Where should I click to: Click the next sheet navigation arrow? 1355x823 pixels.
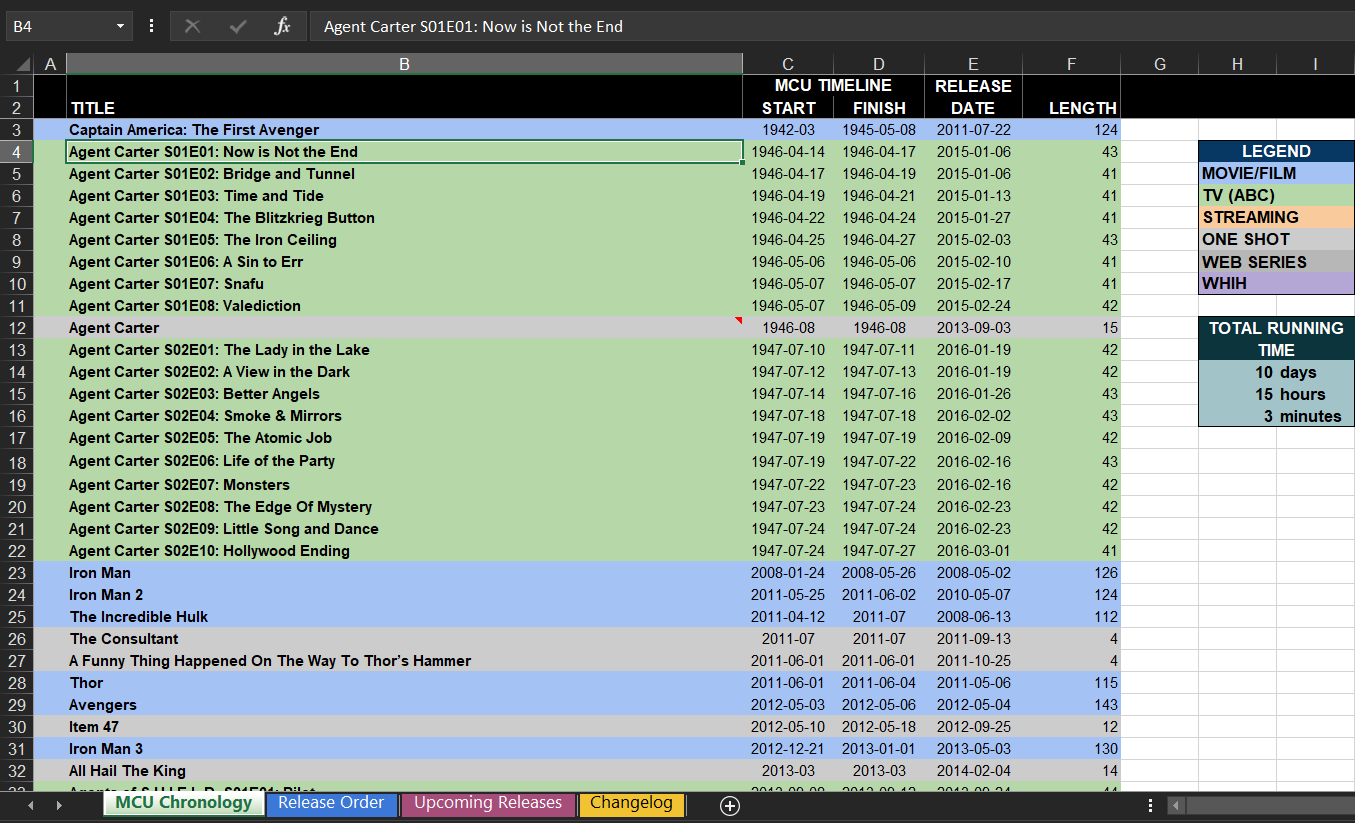click(59, 806)
